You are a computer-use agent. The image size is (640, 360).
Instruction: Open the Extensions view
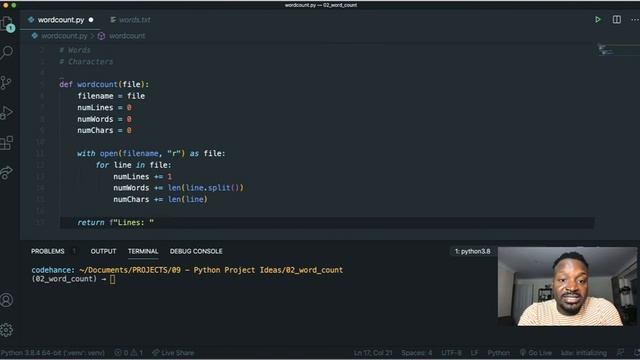coord(7,142)
